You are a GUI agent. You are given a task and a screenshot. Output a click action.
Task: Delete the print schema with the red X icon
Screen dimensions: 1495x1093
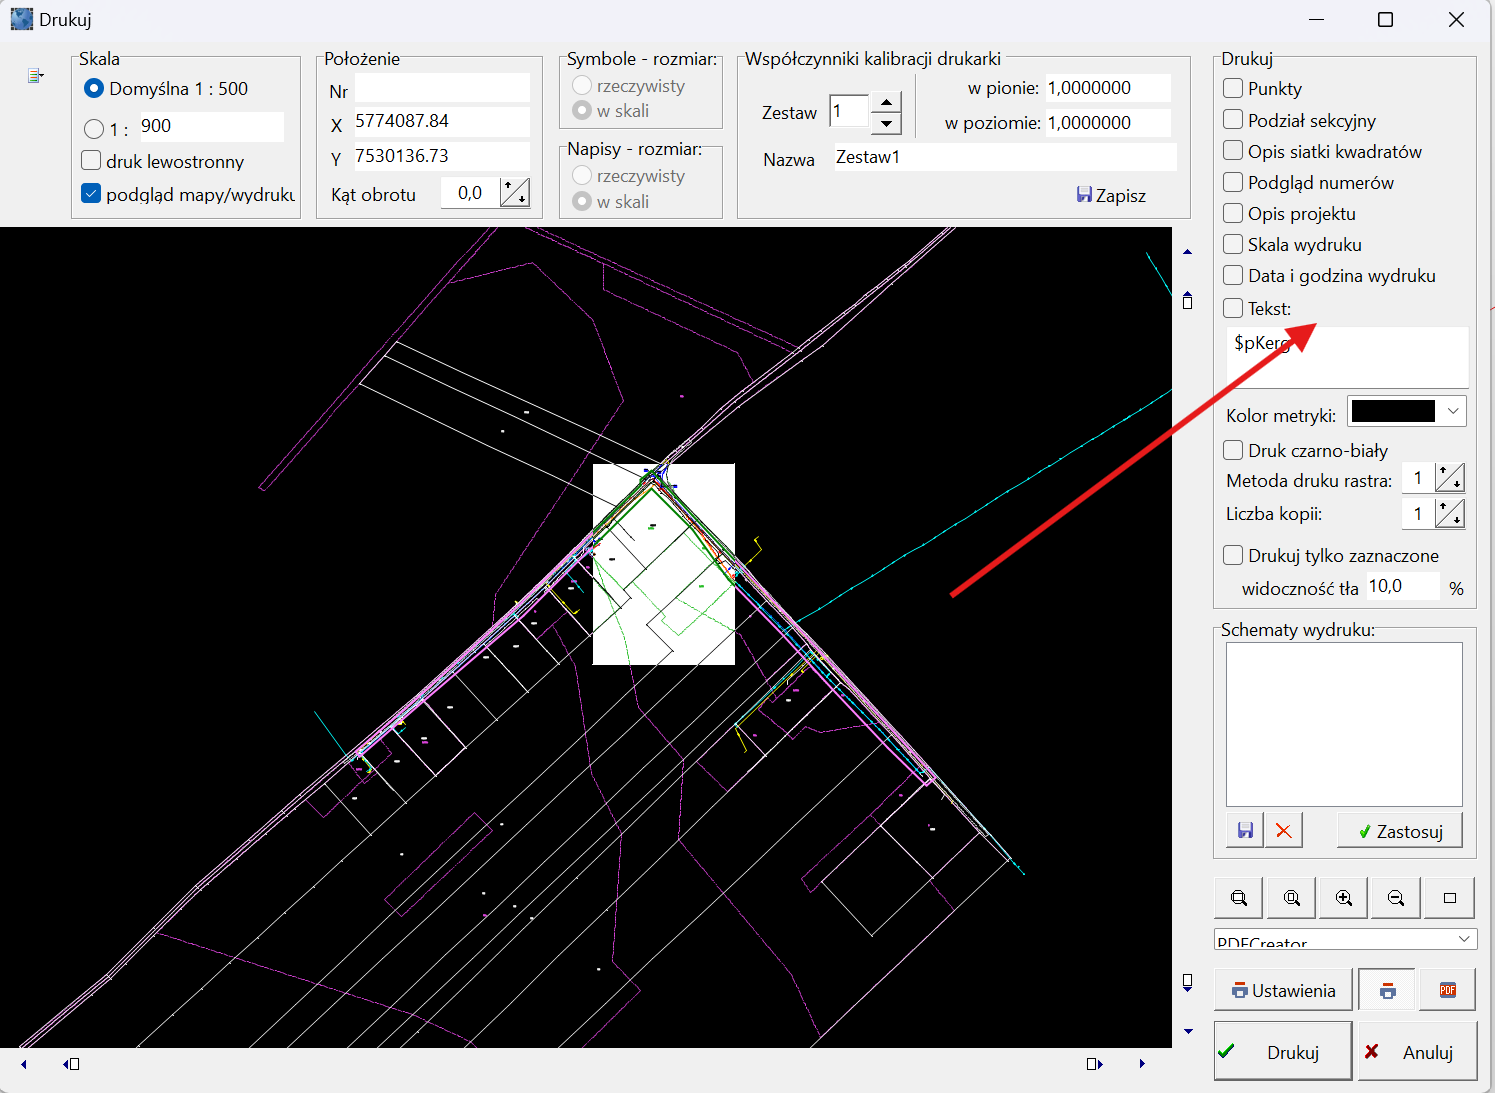click(1284, 831)
